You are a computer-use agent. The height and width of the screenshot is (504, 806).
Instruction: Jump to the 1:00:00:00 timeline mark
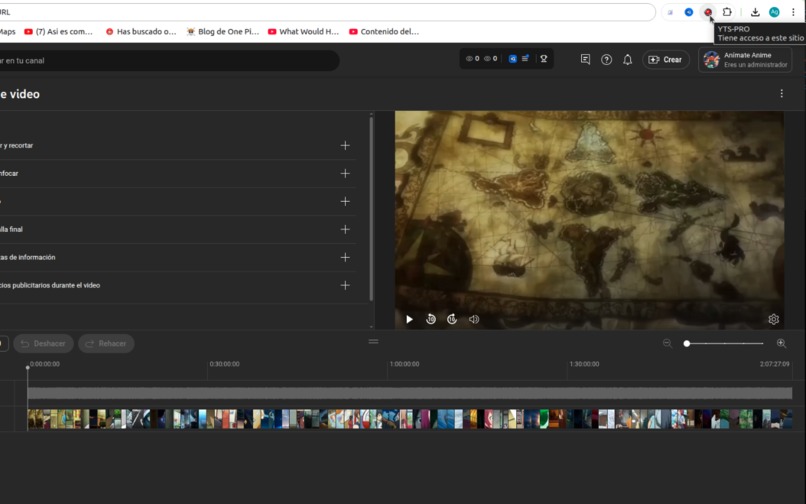[x=405, y=364]
